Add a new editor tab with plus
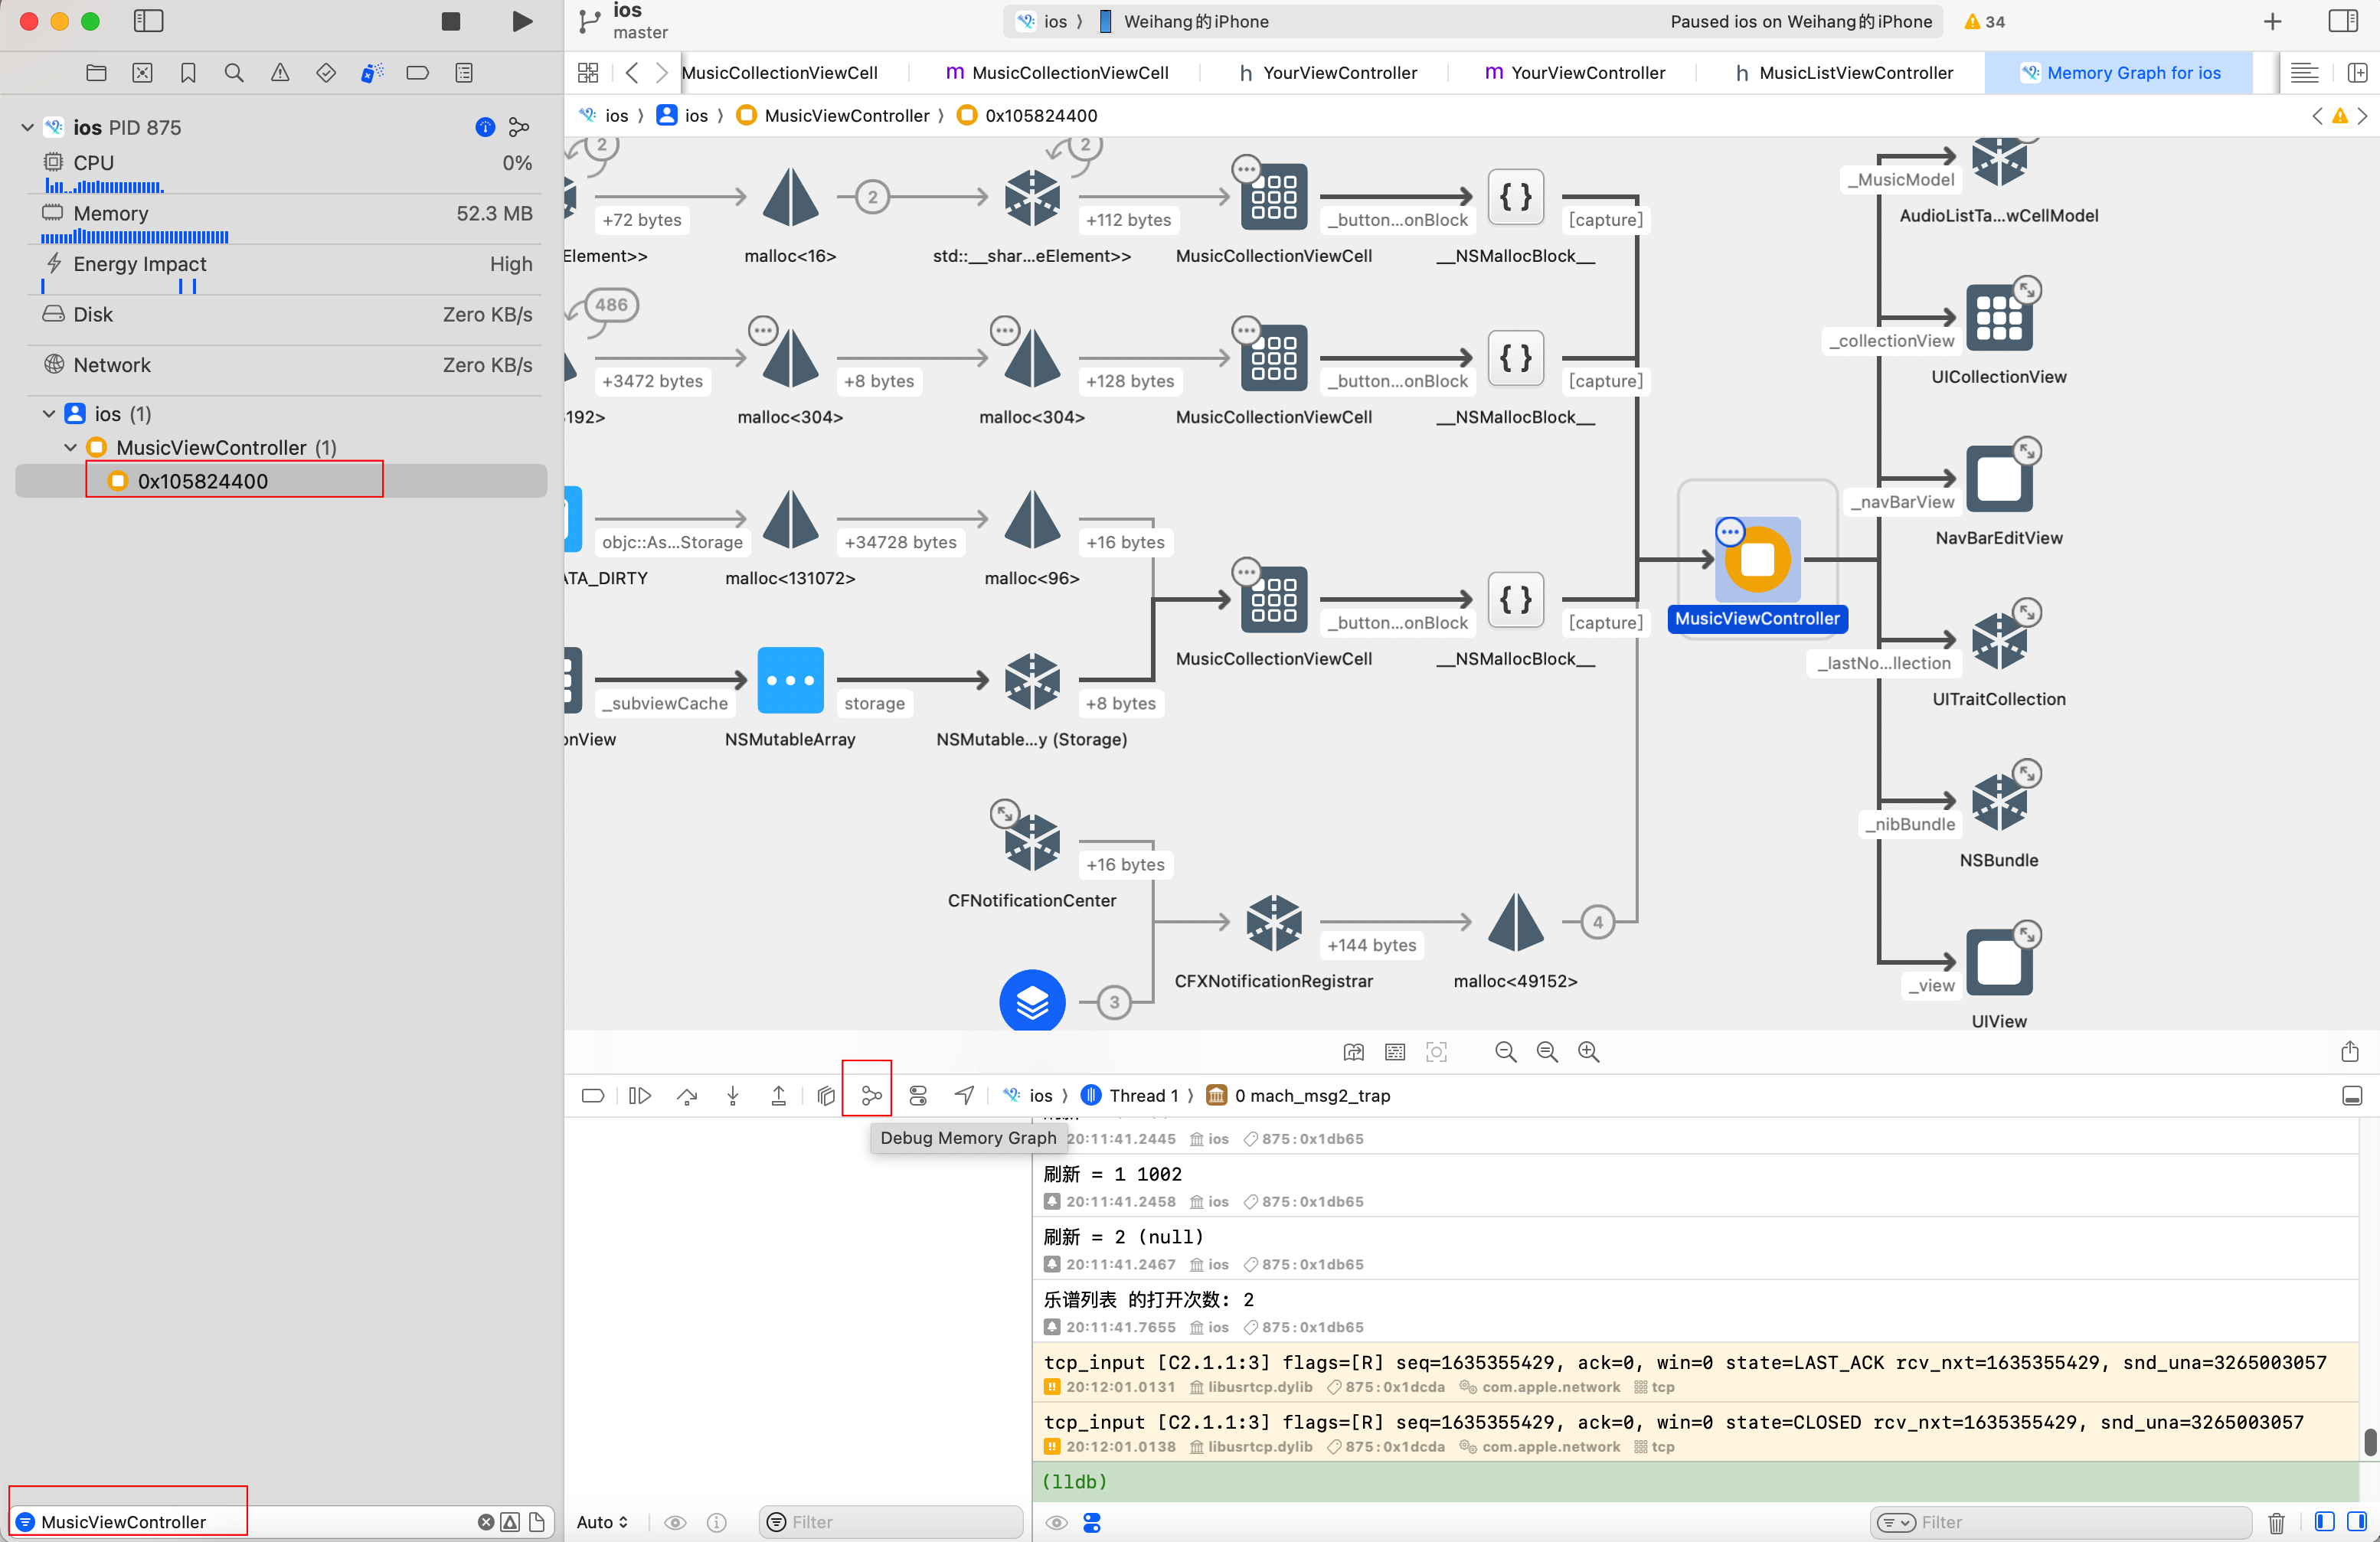This screenshot has width=2380, height=1542. point(2272,21)
